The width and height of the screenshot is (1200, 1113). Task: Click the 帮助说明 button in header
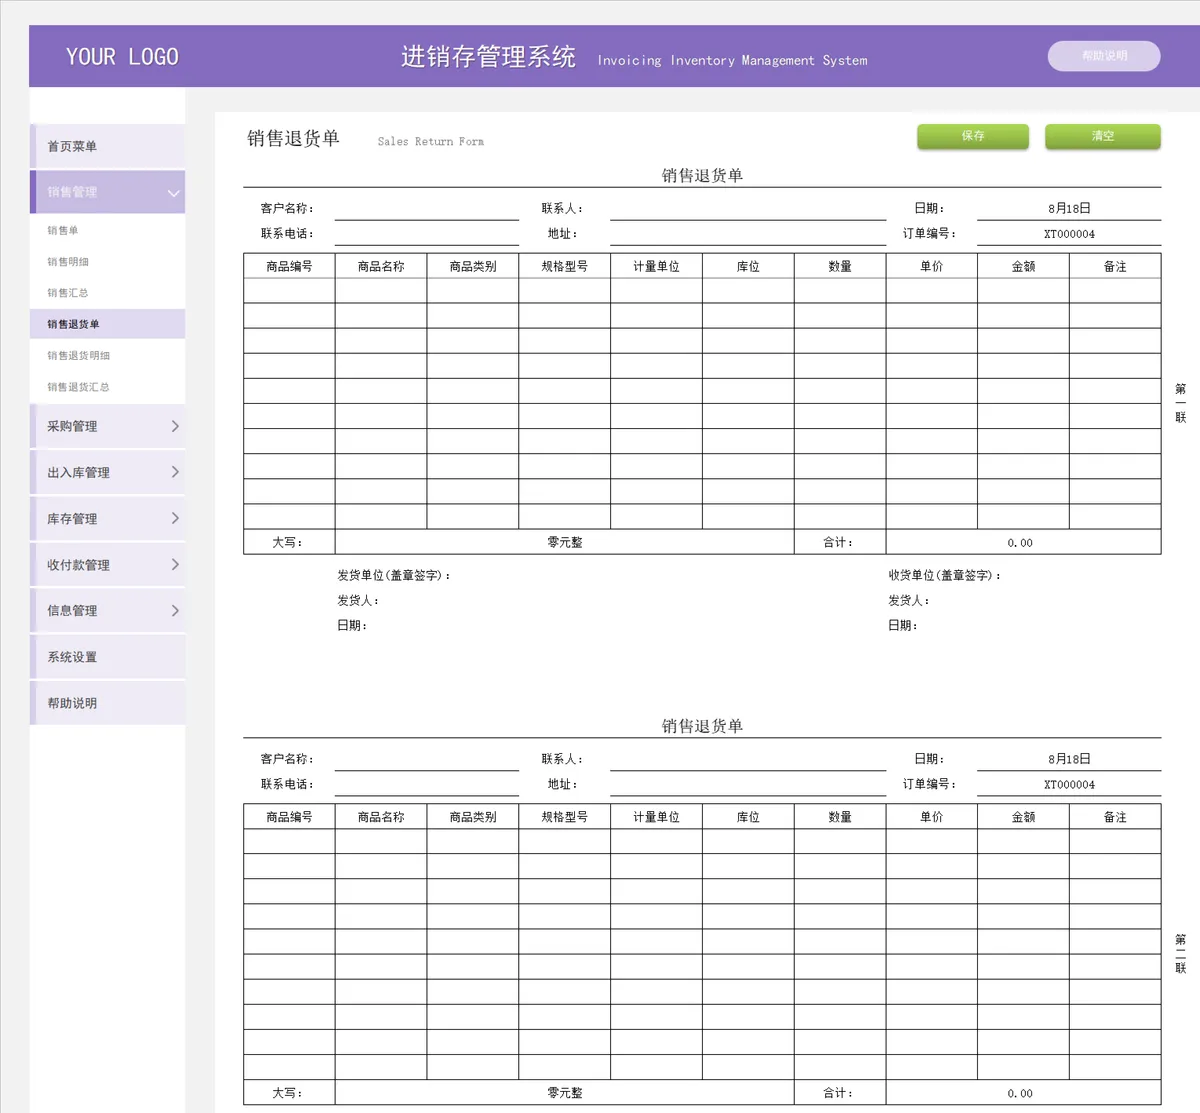[x=1104, y=56]
